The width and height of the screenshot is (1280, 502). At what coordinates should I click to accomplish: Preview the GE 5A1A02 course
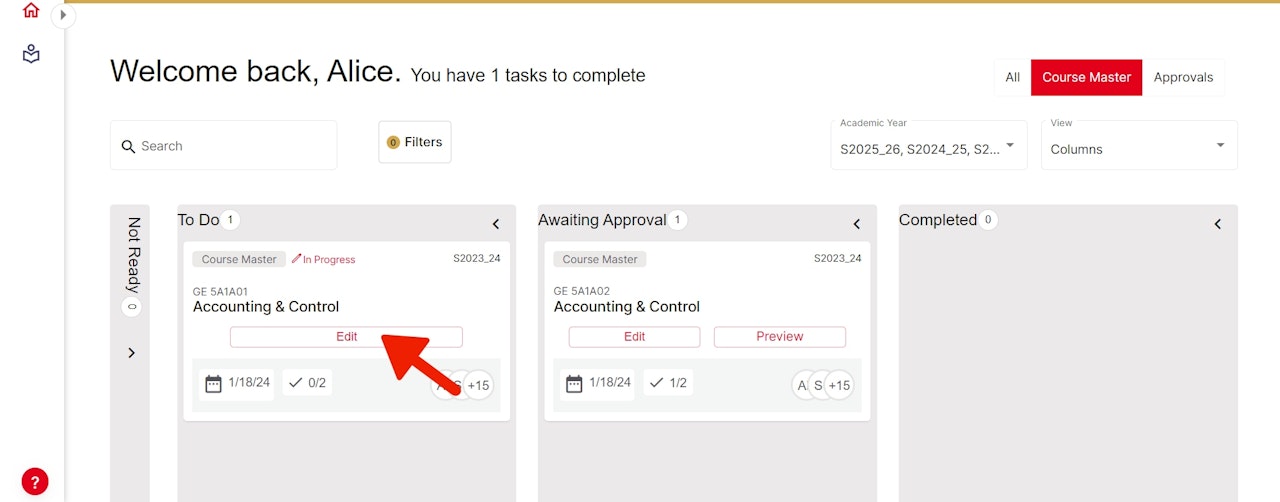pos(779,337)
